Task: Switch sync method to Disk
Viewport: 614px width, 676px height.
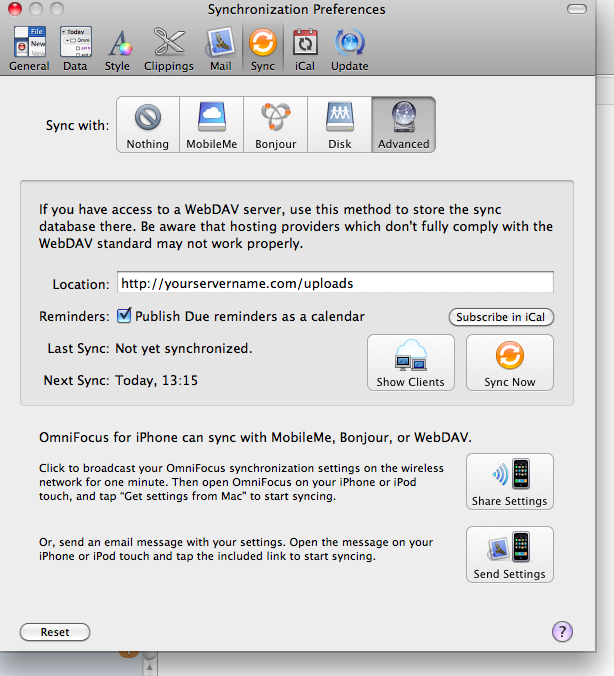Action: coord(340,125)
